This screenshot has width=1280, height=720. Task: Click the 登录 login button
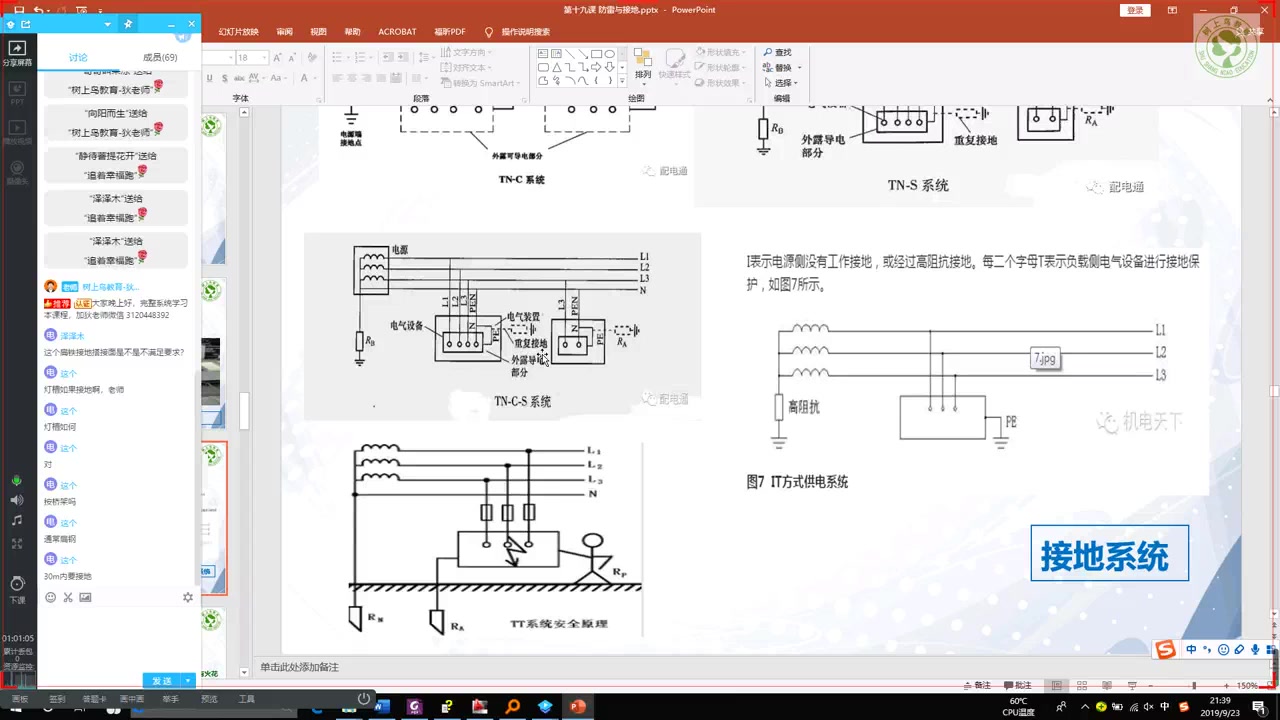pyautogui.click(x=1135, y=10)
